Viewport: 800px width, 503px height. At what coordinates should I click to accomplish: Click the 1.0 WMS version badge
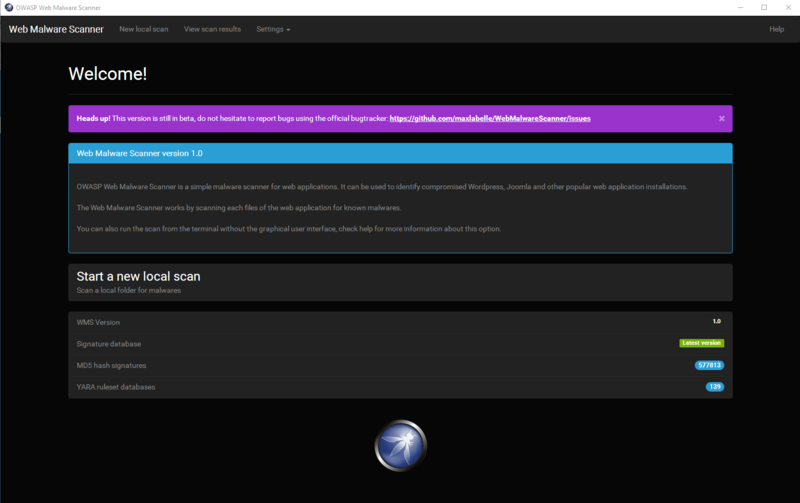point(716,322)
